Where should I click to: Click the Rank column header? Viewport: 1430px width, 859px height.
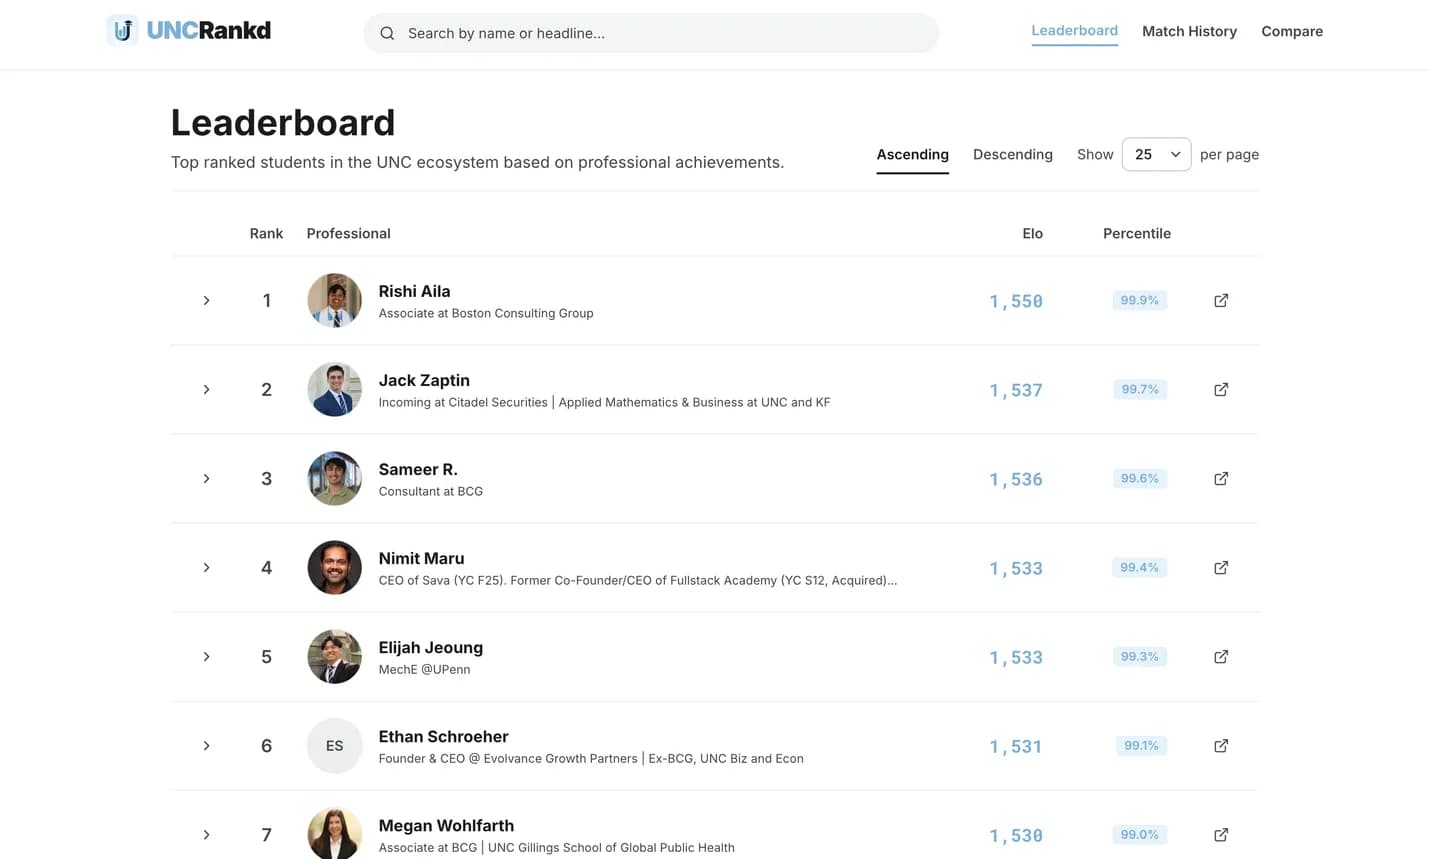click(x=266, y=233)
